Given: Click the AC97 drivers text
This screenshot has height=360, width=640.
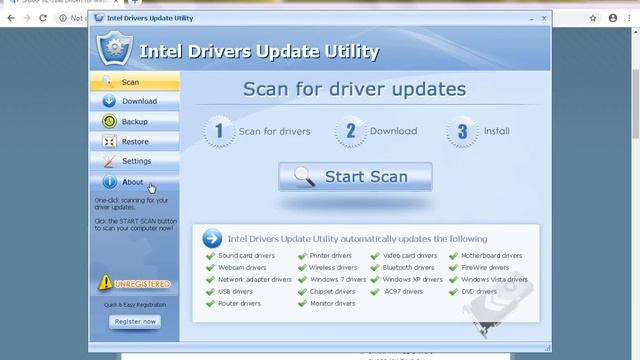Looking at the screenshot, I should [404, 291].
